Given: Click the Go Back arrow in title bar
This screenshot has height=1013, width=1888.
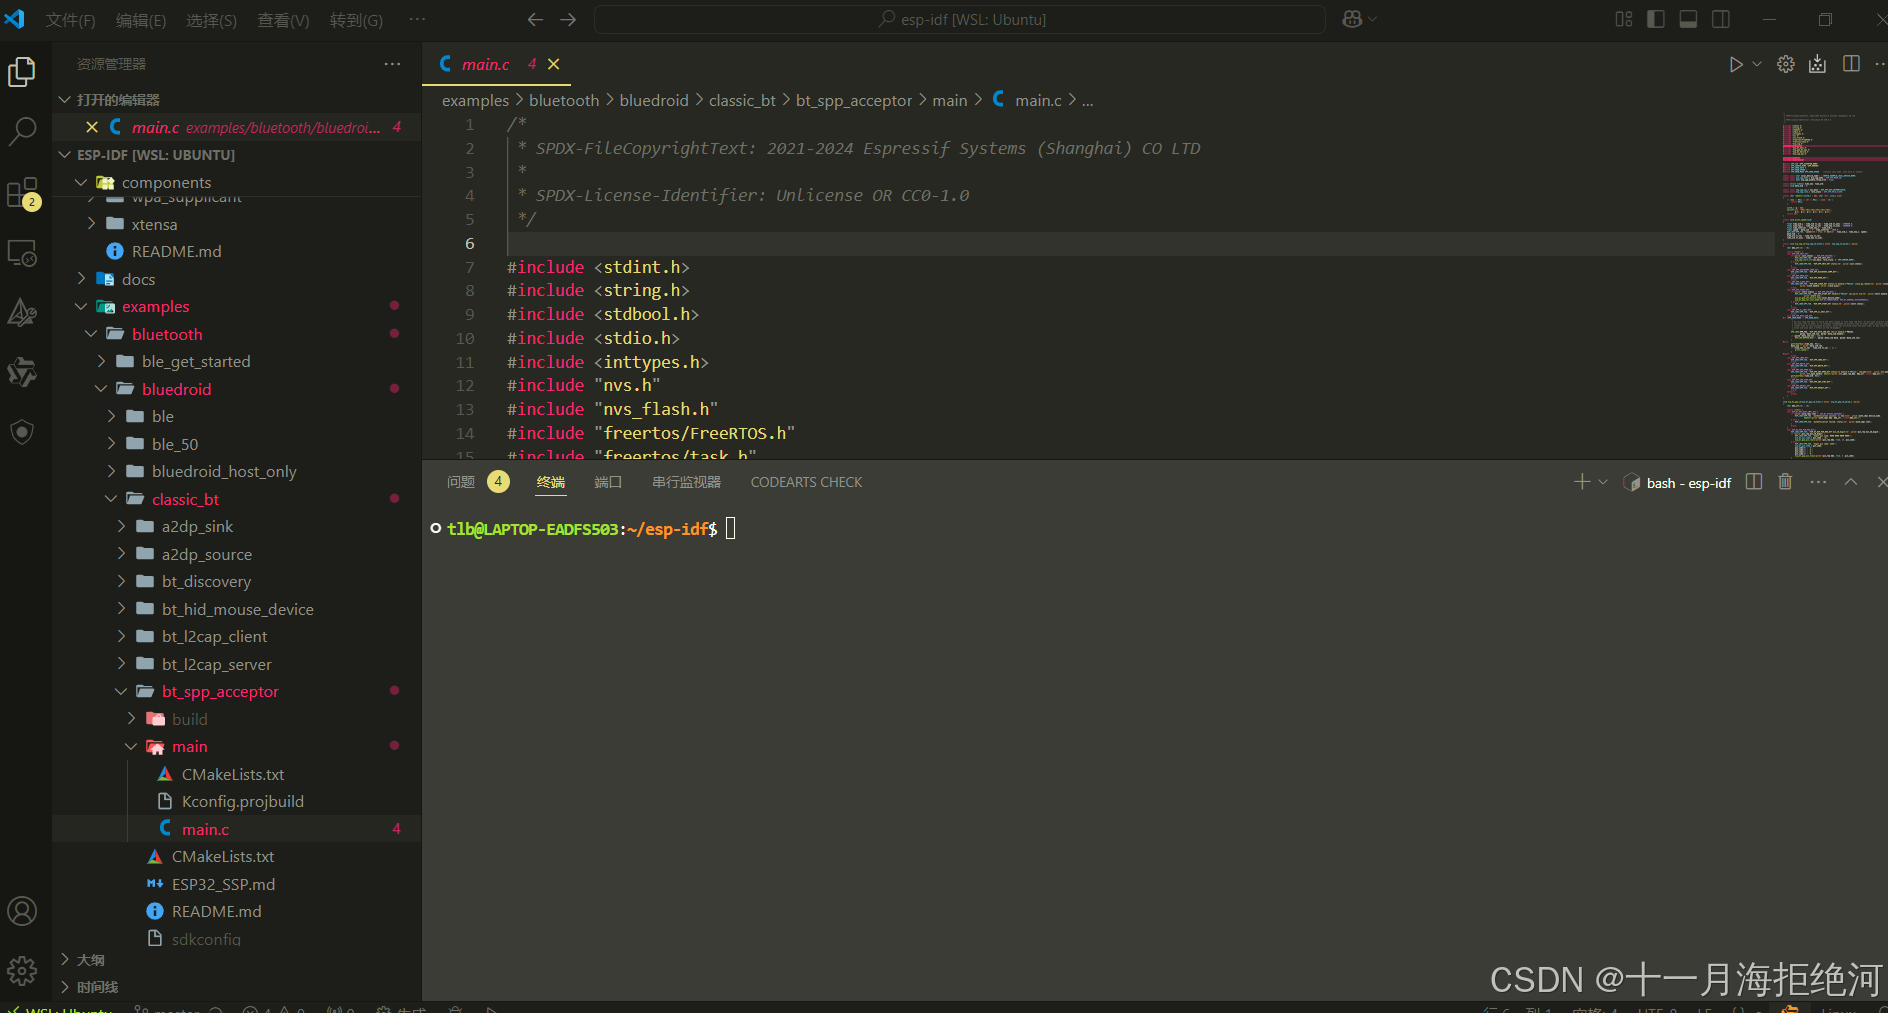Looking at the screenshot, I should [x=535, y=19].
